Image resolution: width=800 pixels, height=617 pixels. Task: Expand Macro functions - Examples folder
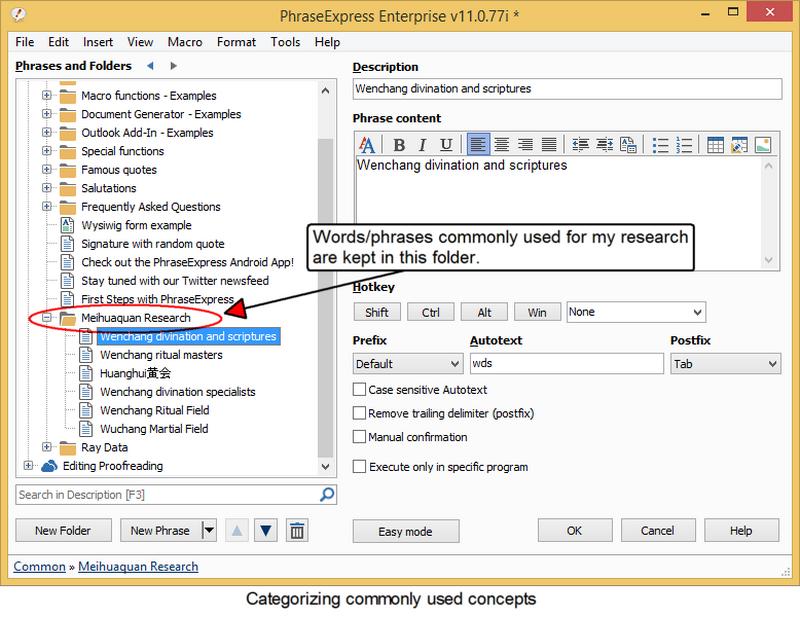[x=46, y=95]
